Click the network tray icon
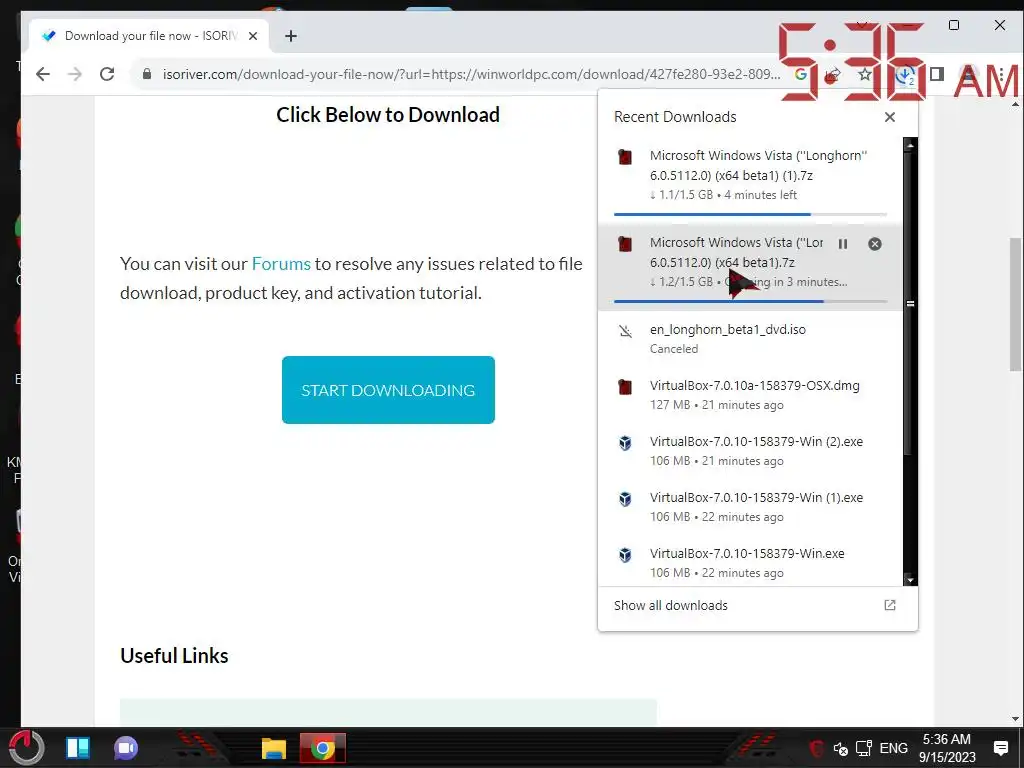This screenshot has height=768, width=1024. (x=864, y=748)
